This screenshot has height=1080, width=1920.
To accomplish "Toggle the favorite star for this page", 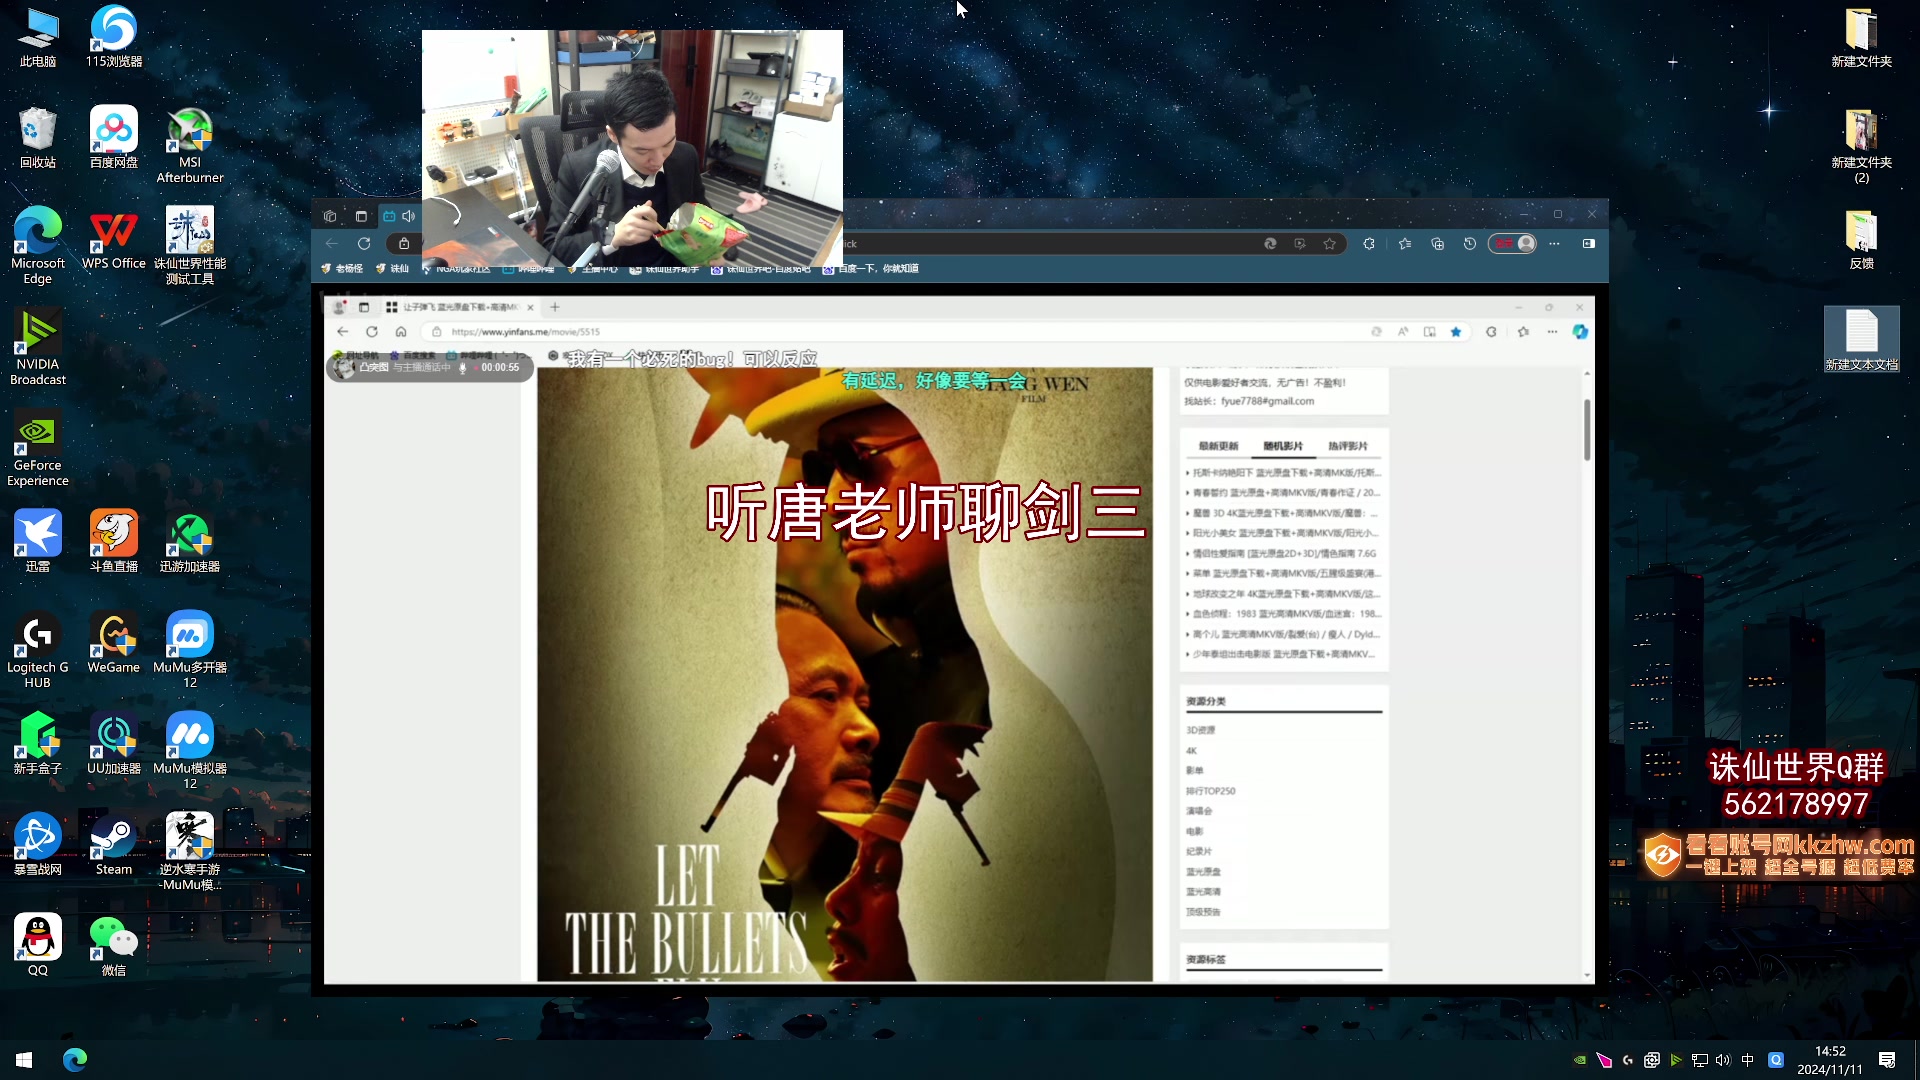I will 1456,332.
